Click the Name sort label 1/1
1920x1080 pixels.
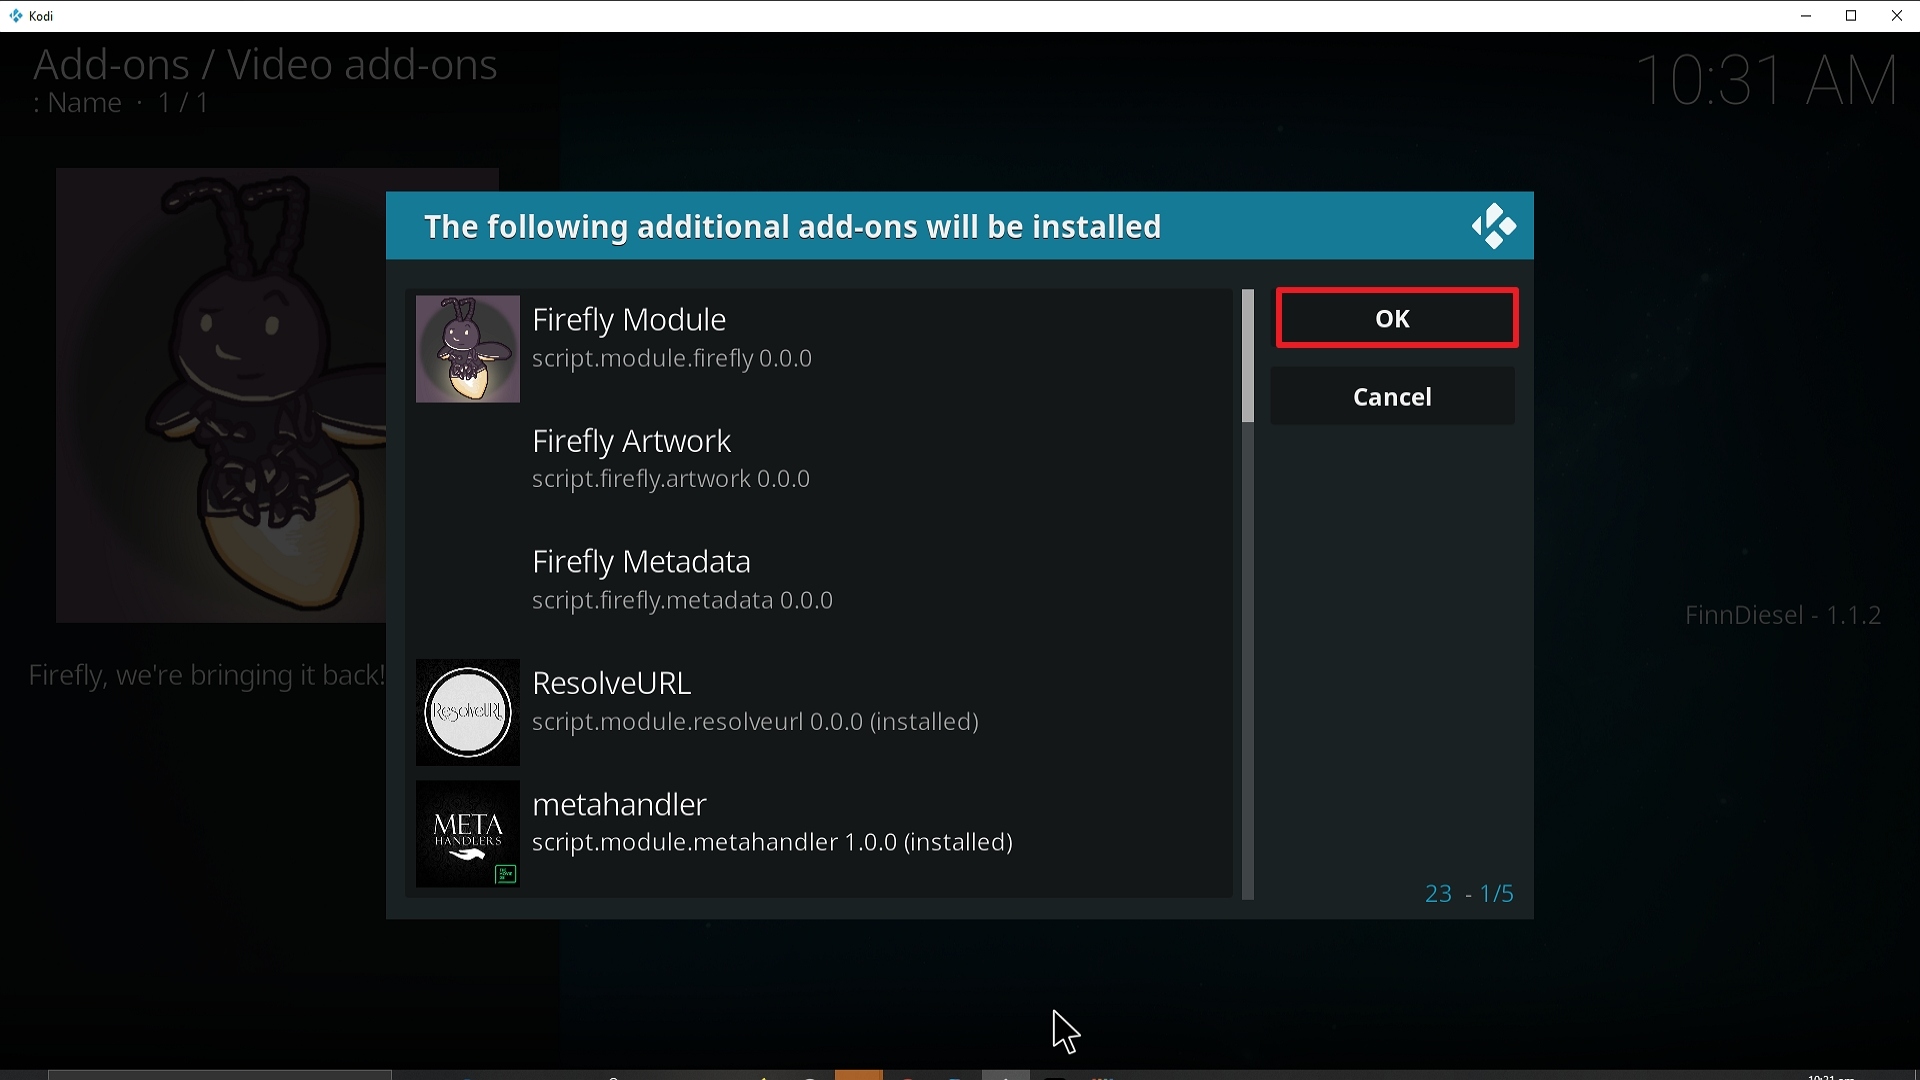click(121, 103)
